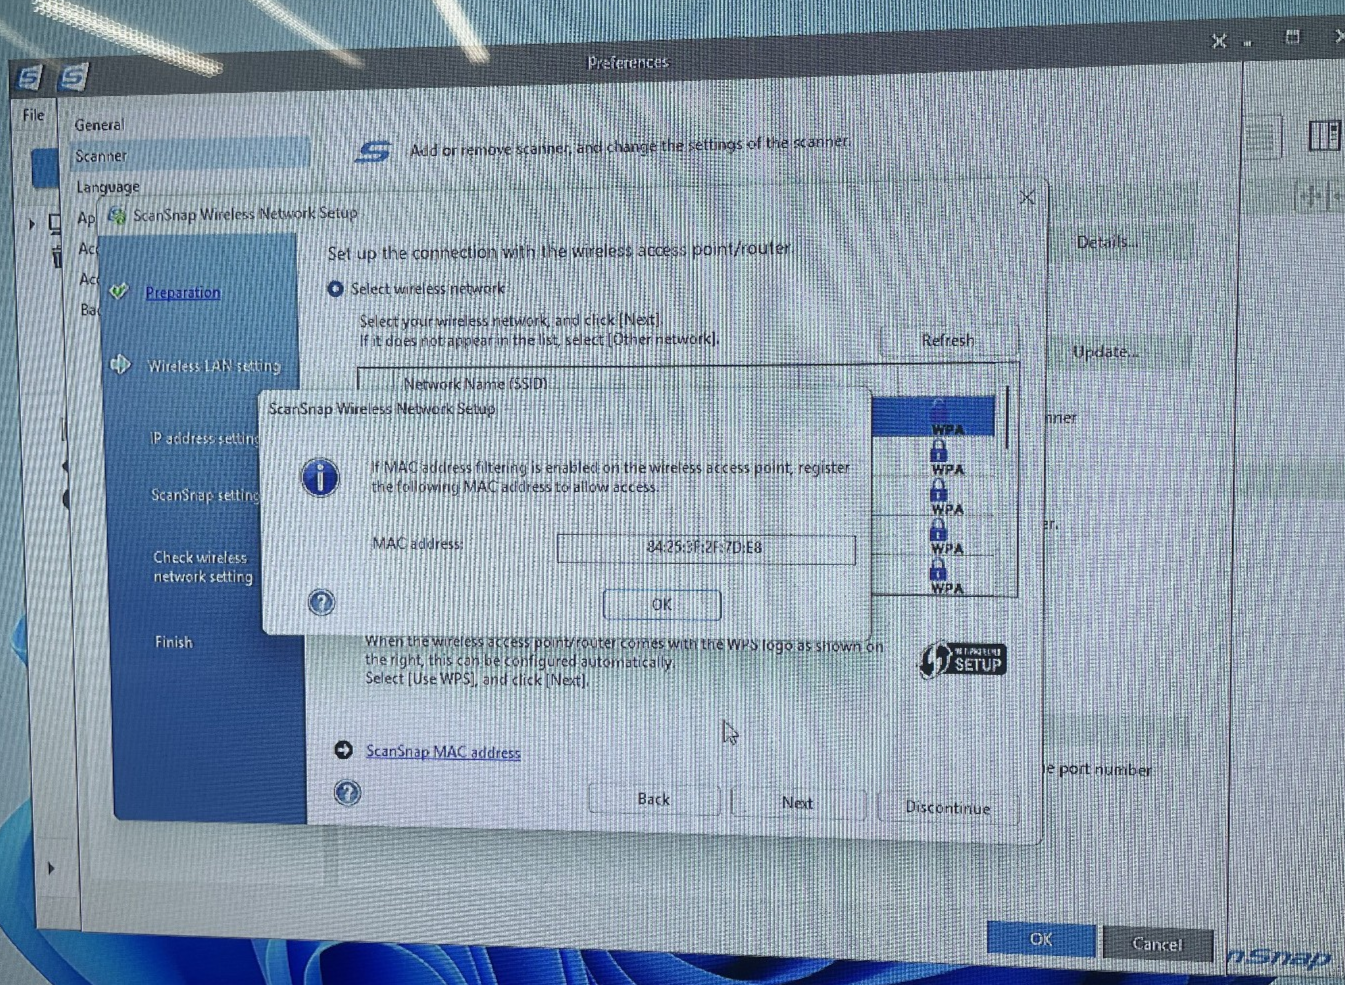Click the column layout icon at top right
The height and width of the screenshot is (985, 1345).
[x=1324, y=136]
